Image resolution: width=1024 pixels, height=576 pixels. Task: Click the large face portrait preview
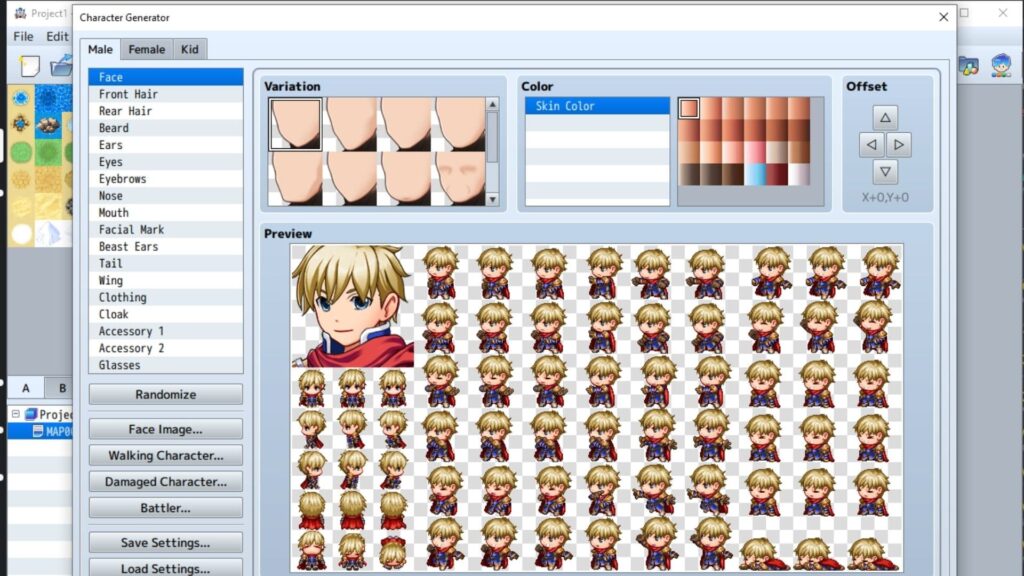pyautogui.click(x=353, y=306)
